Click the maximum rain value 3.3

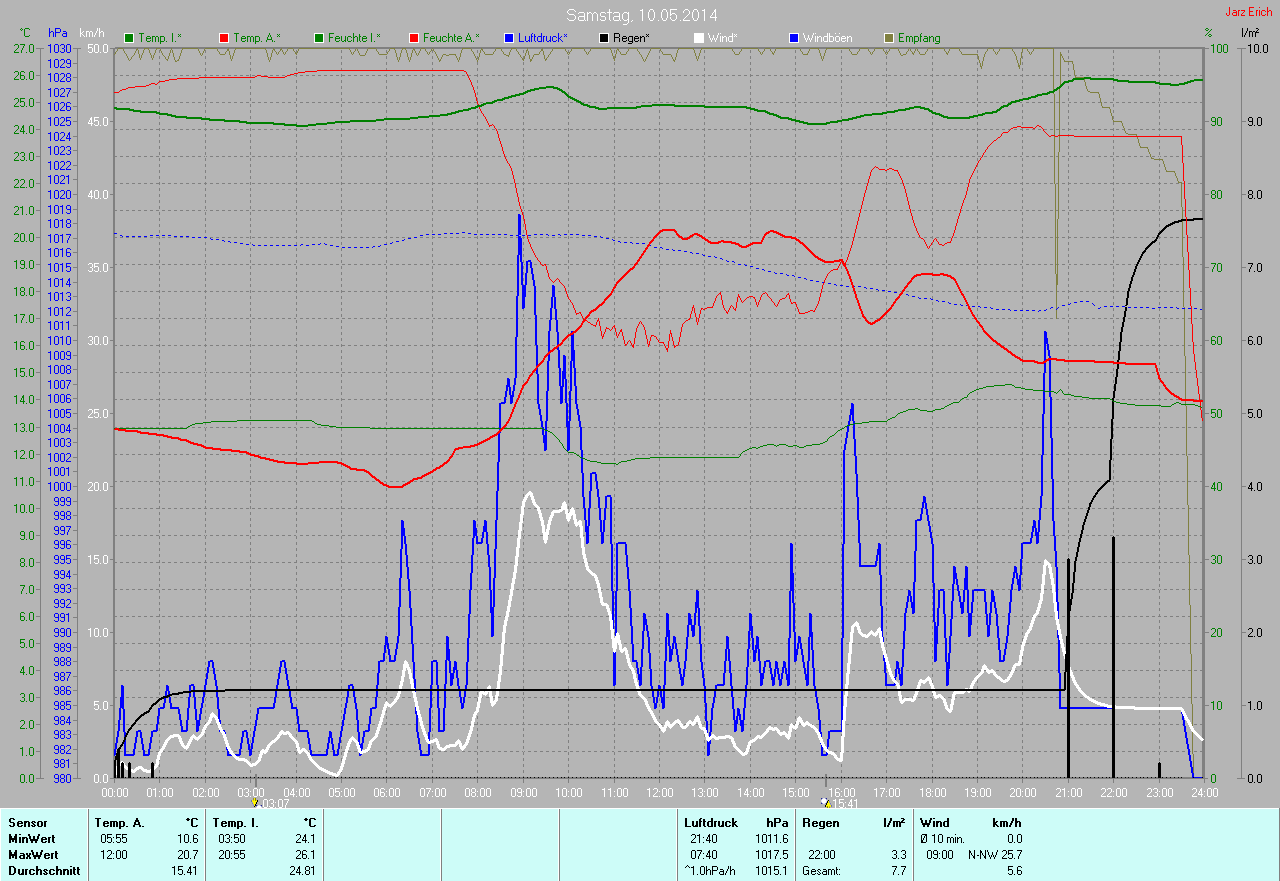(x=898, y=855)
